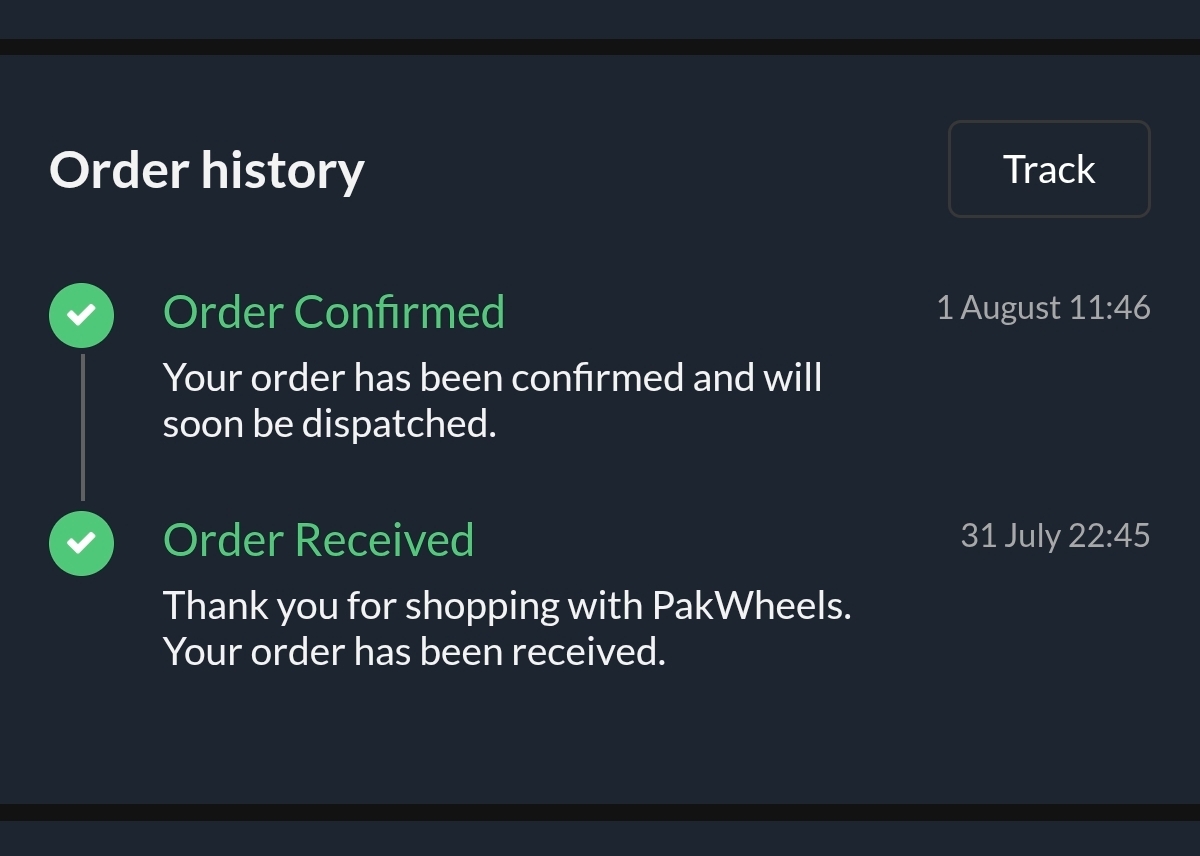Click the 'soon be dispatched' text line

(x=330, y=424)
